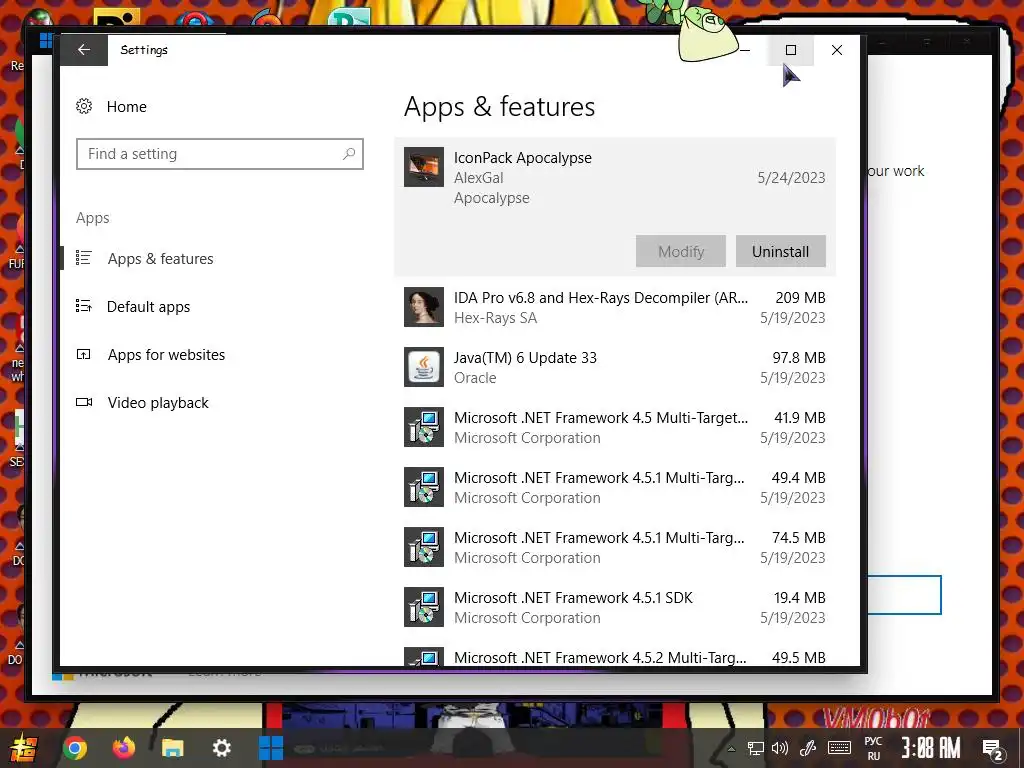Image resolution: width=1024 pixels, height=768 pixels.
Task: Select the Java(TM) 6 Update 33 entry
Action: point(615,367)
